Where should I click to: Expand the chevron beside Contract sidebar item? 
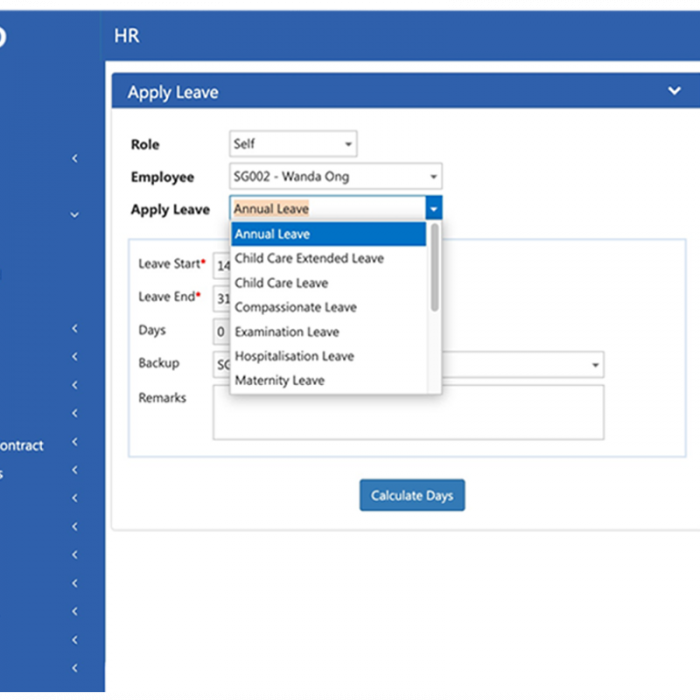(75, 443)
